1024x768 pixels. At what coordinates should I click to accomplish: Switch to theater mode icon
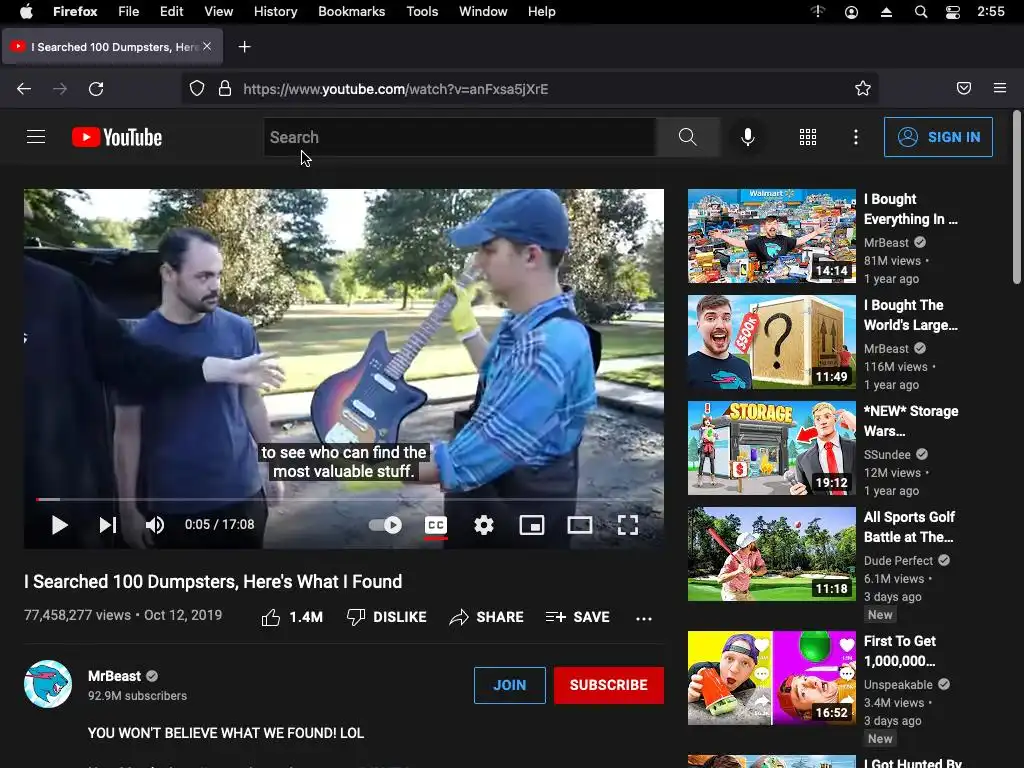pos(580,525)
